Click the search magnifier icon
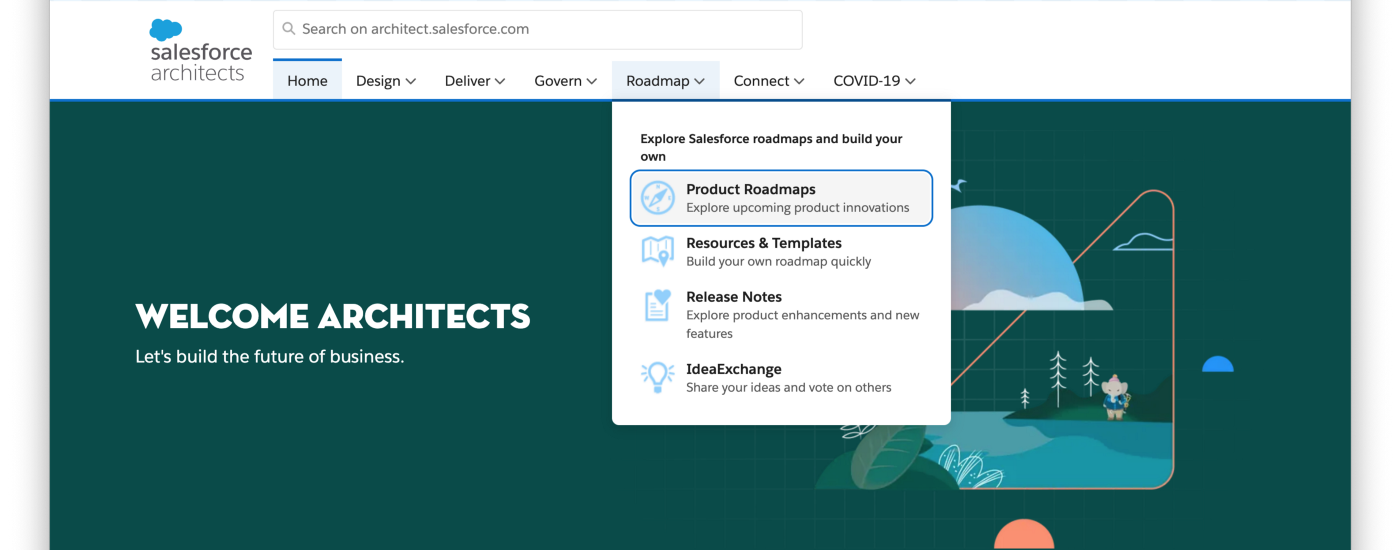The image size is (1400, 550). (289, 29)
